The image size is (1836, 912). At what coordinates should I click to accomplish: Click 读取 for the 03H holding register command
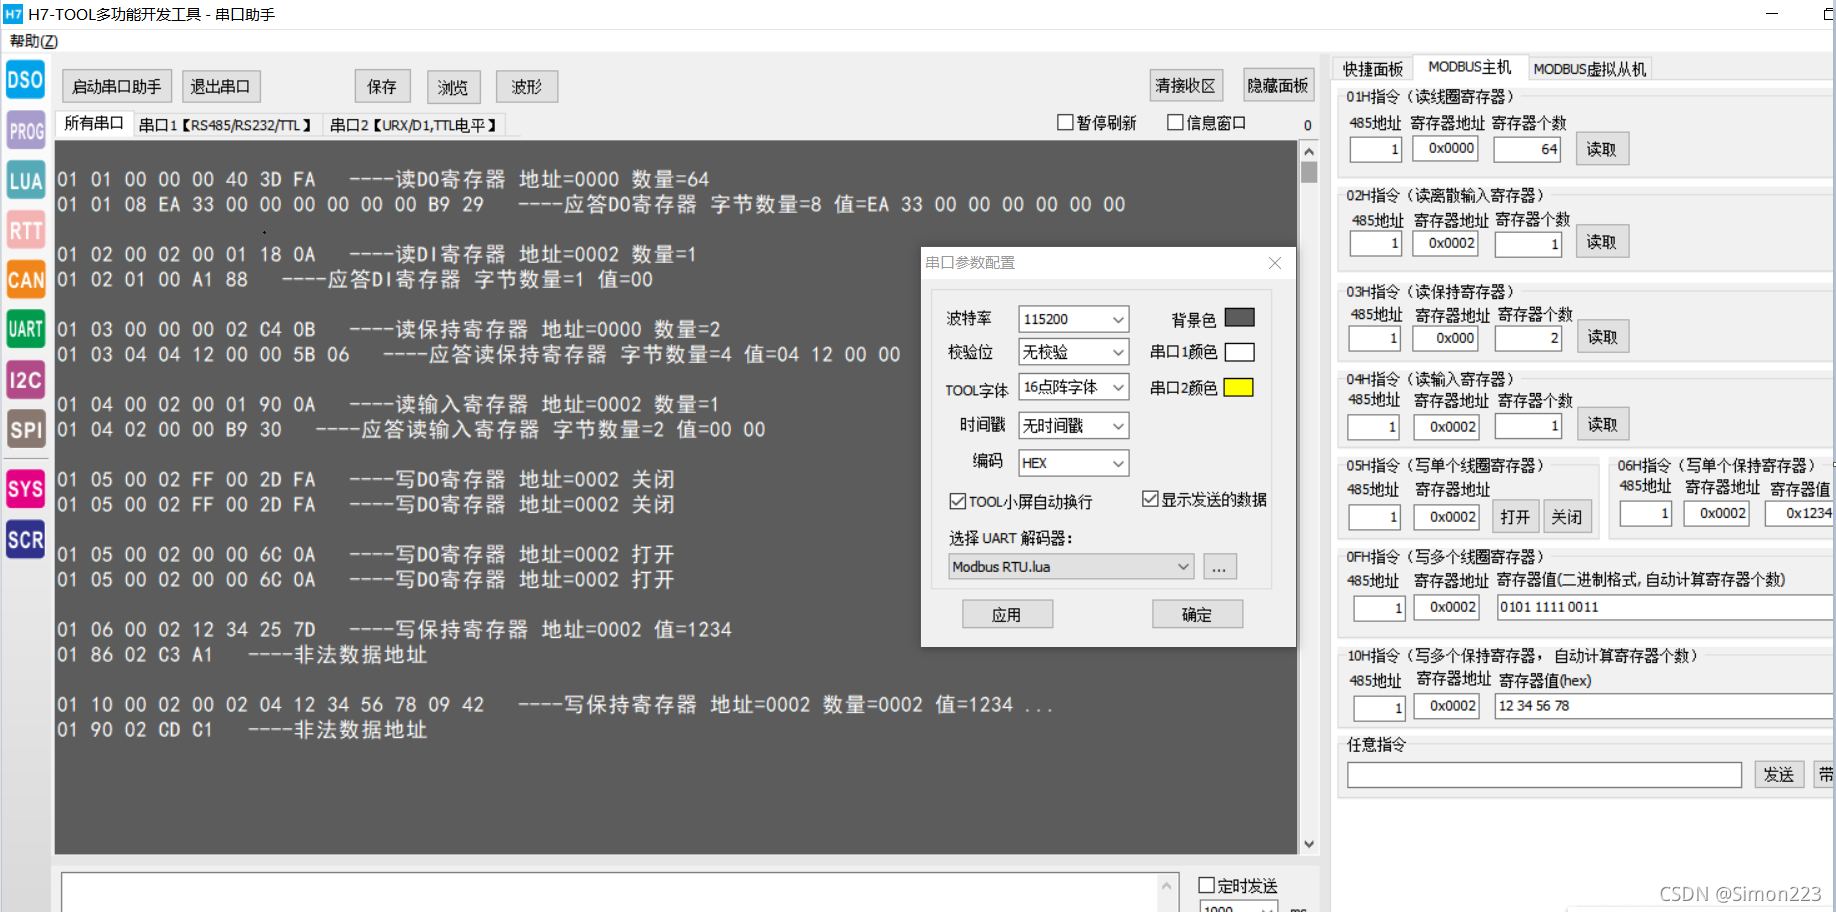1603,337
